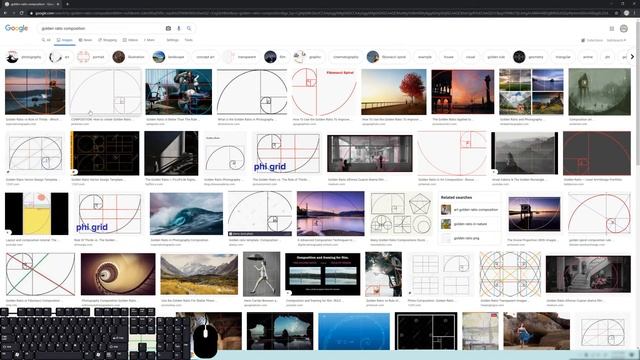
Task: Switch to the Shopping tab
Action: [107, 40]
